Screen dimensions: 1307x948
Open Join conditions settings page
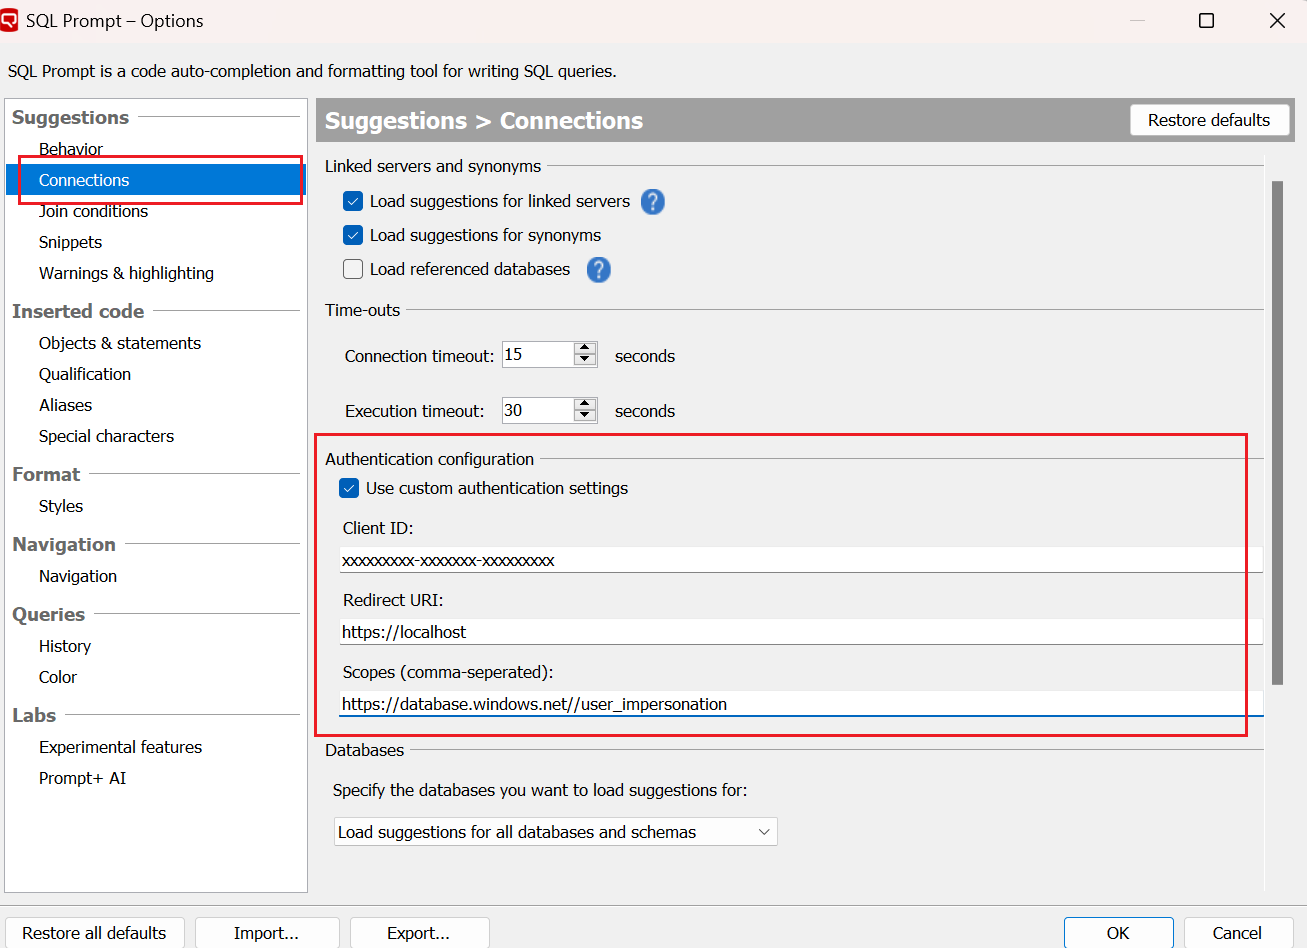(x=93, y=212)
